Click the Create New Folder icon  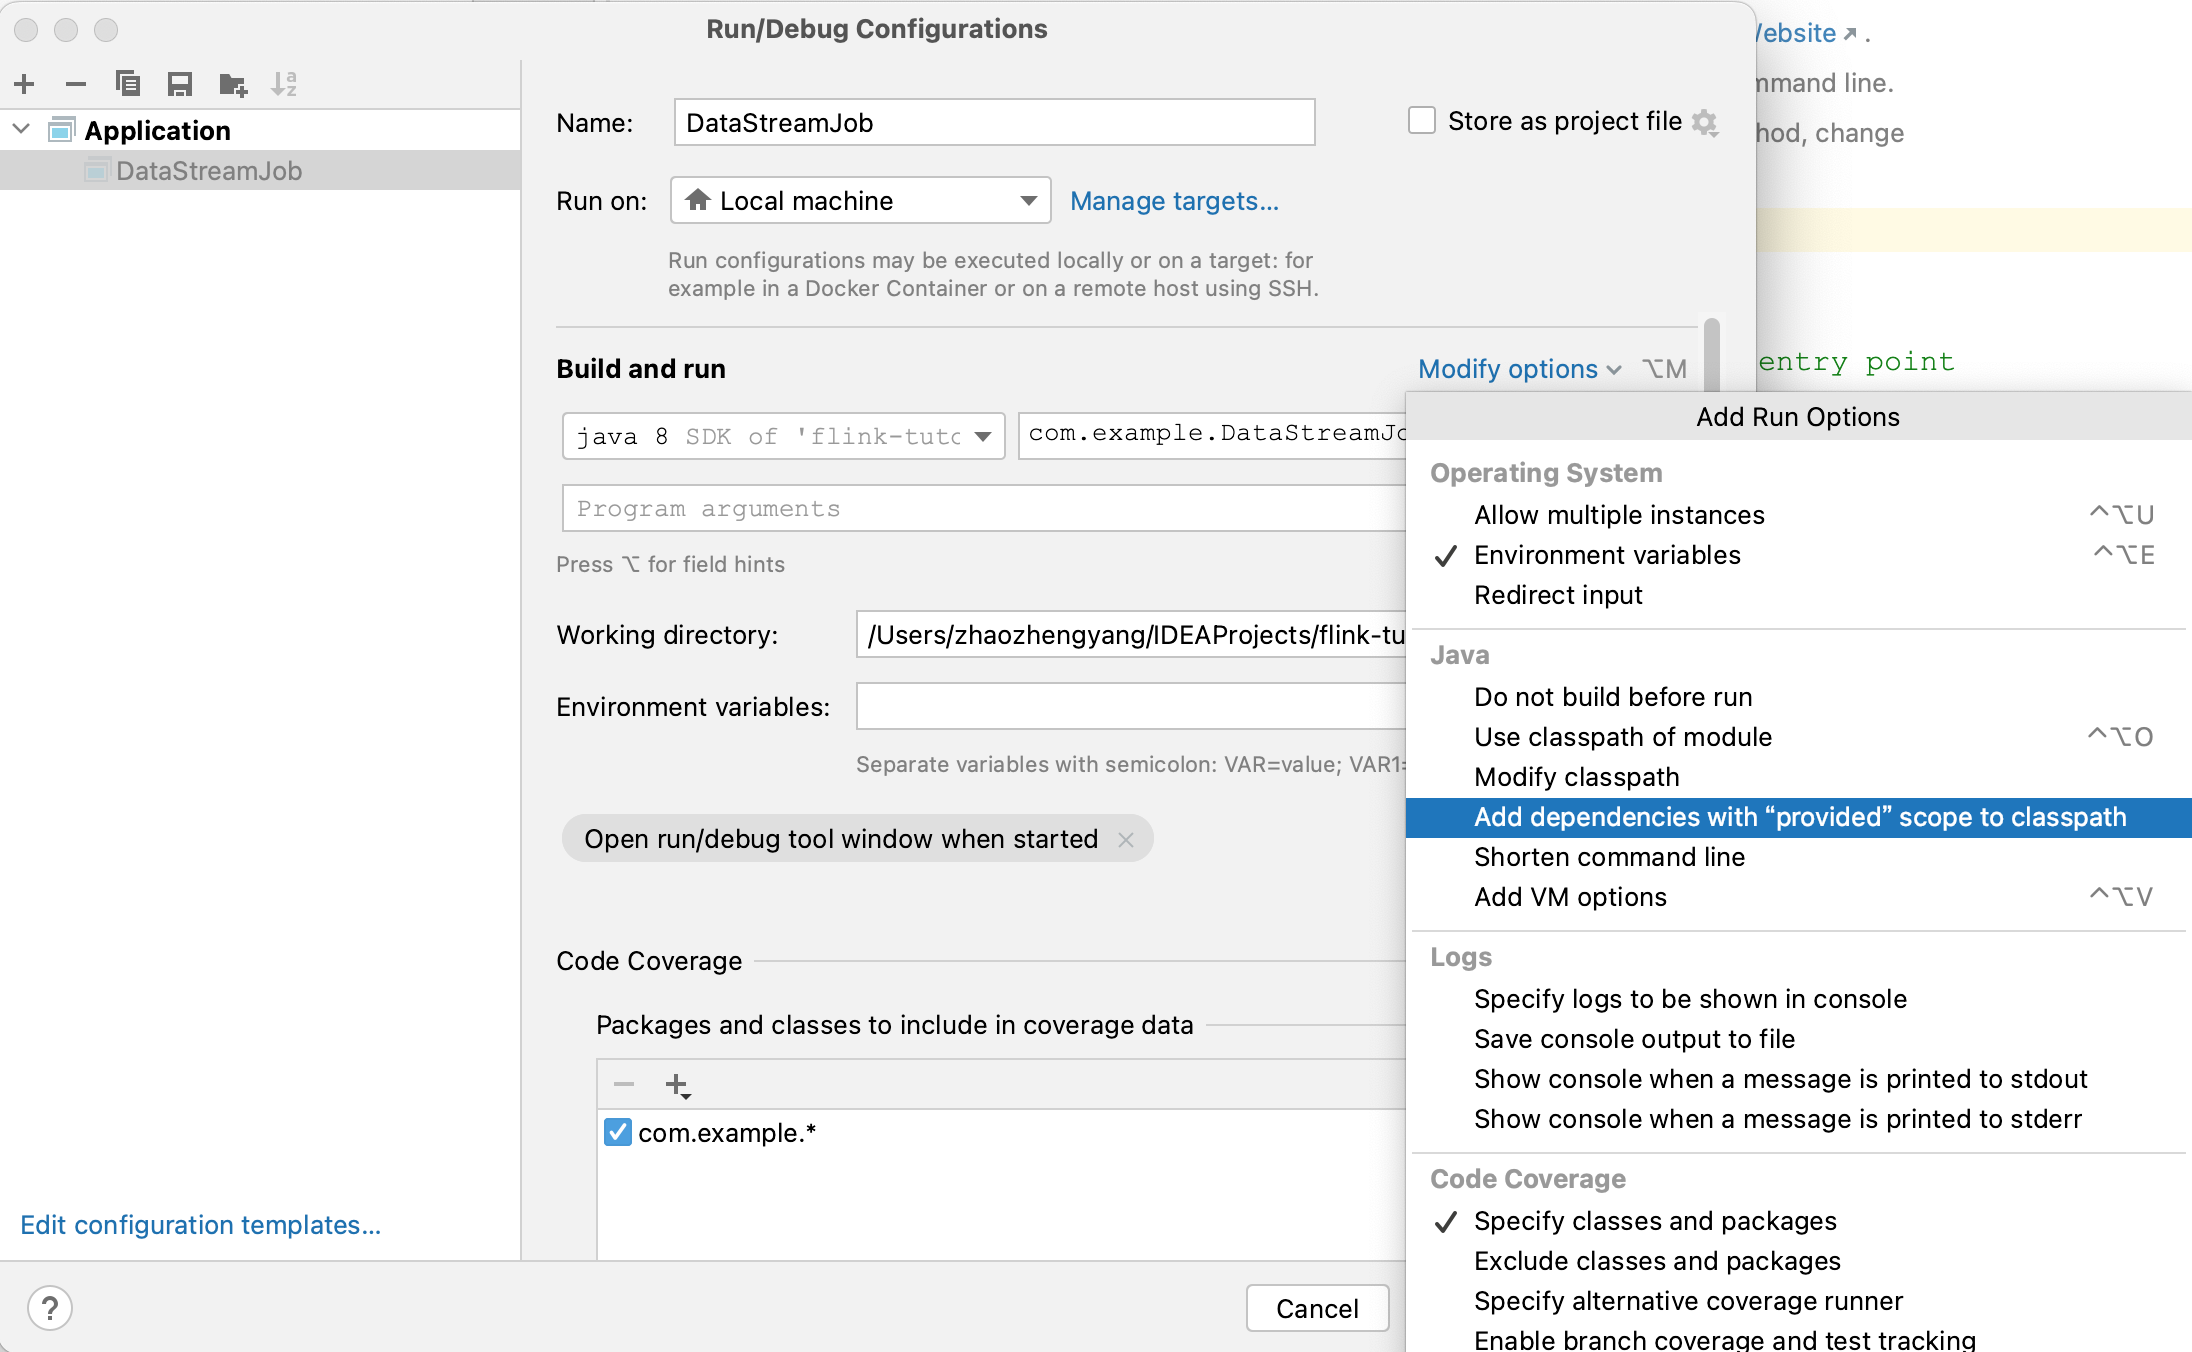[x=233, y=84]
